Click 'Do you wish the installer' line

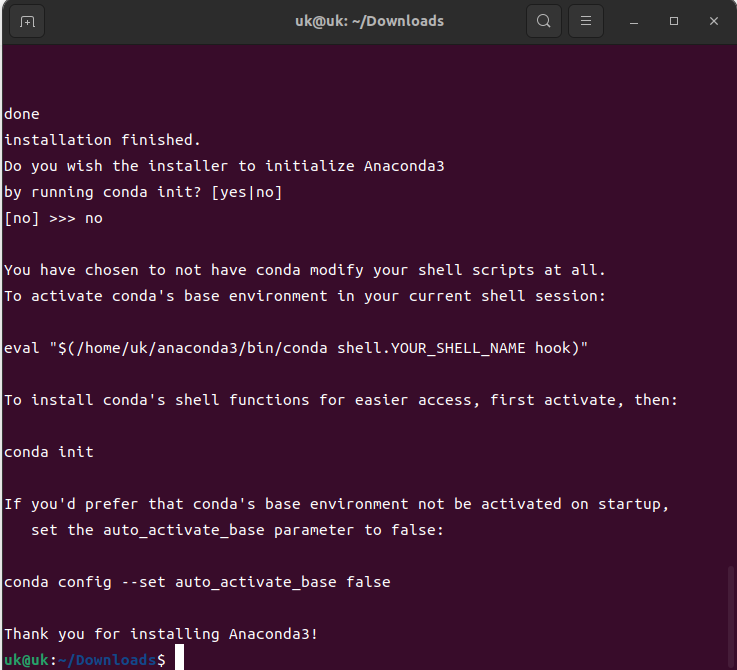coord(224,166)
